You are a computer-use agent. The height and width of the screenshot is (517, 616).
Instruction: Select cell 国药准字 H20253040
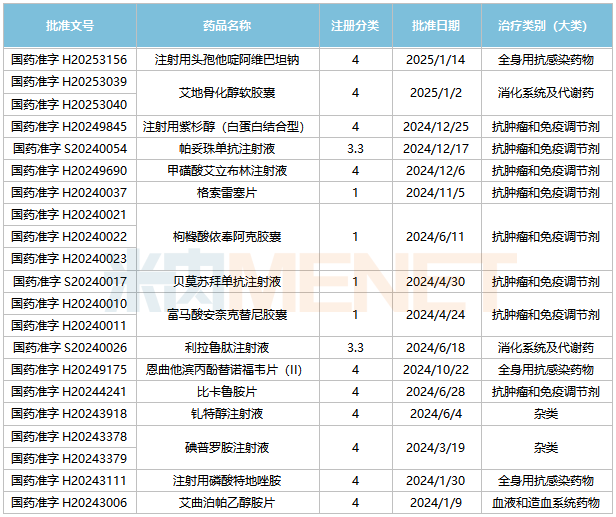coord(69,104)
